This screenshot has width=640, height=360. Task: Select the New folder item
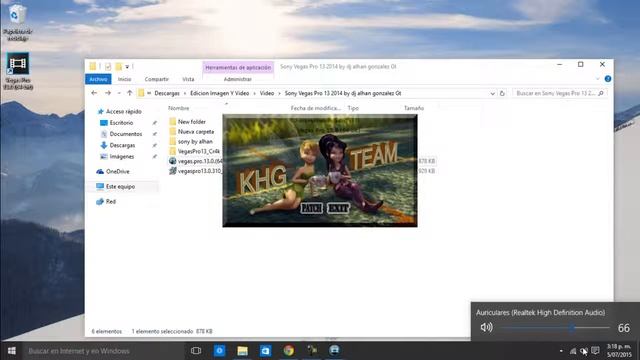click(x=187, y=122)
